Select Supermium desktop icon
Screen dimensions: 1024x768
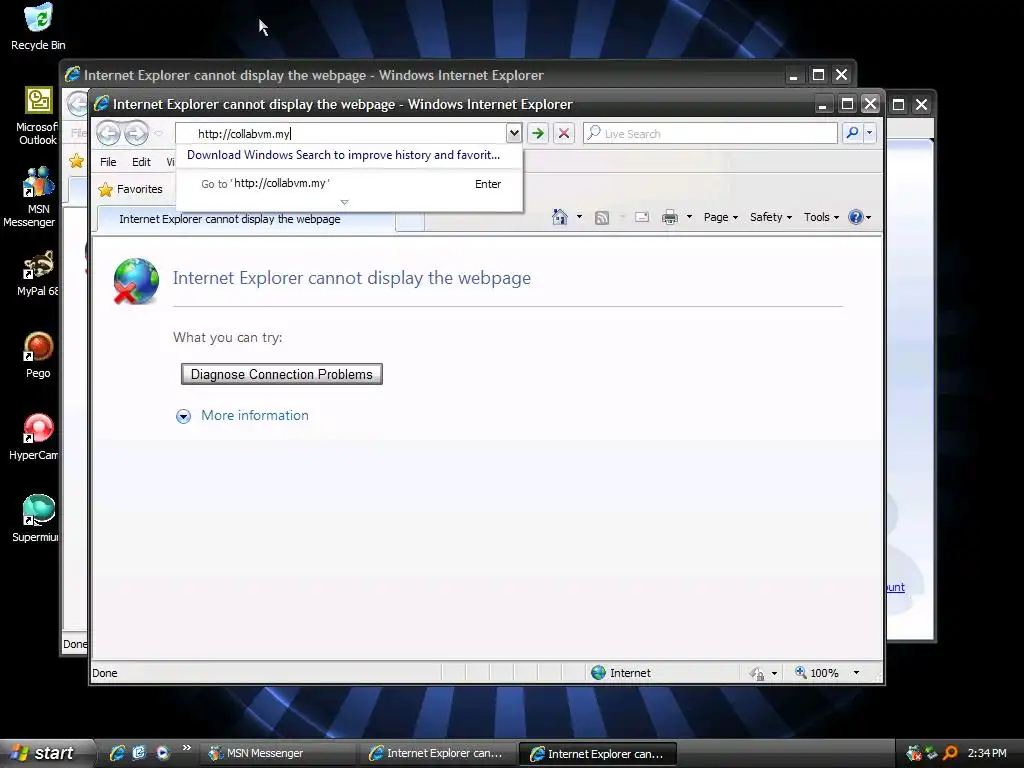pyautogui.click(x=37, y=519)
